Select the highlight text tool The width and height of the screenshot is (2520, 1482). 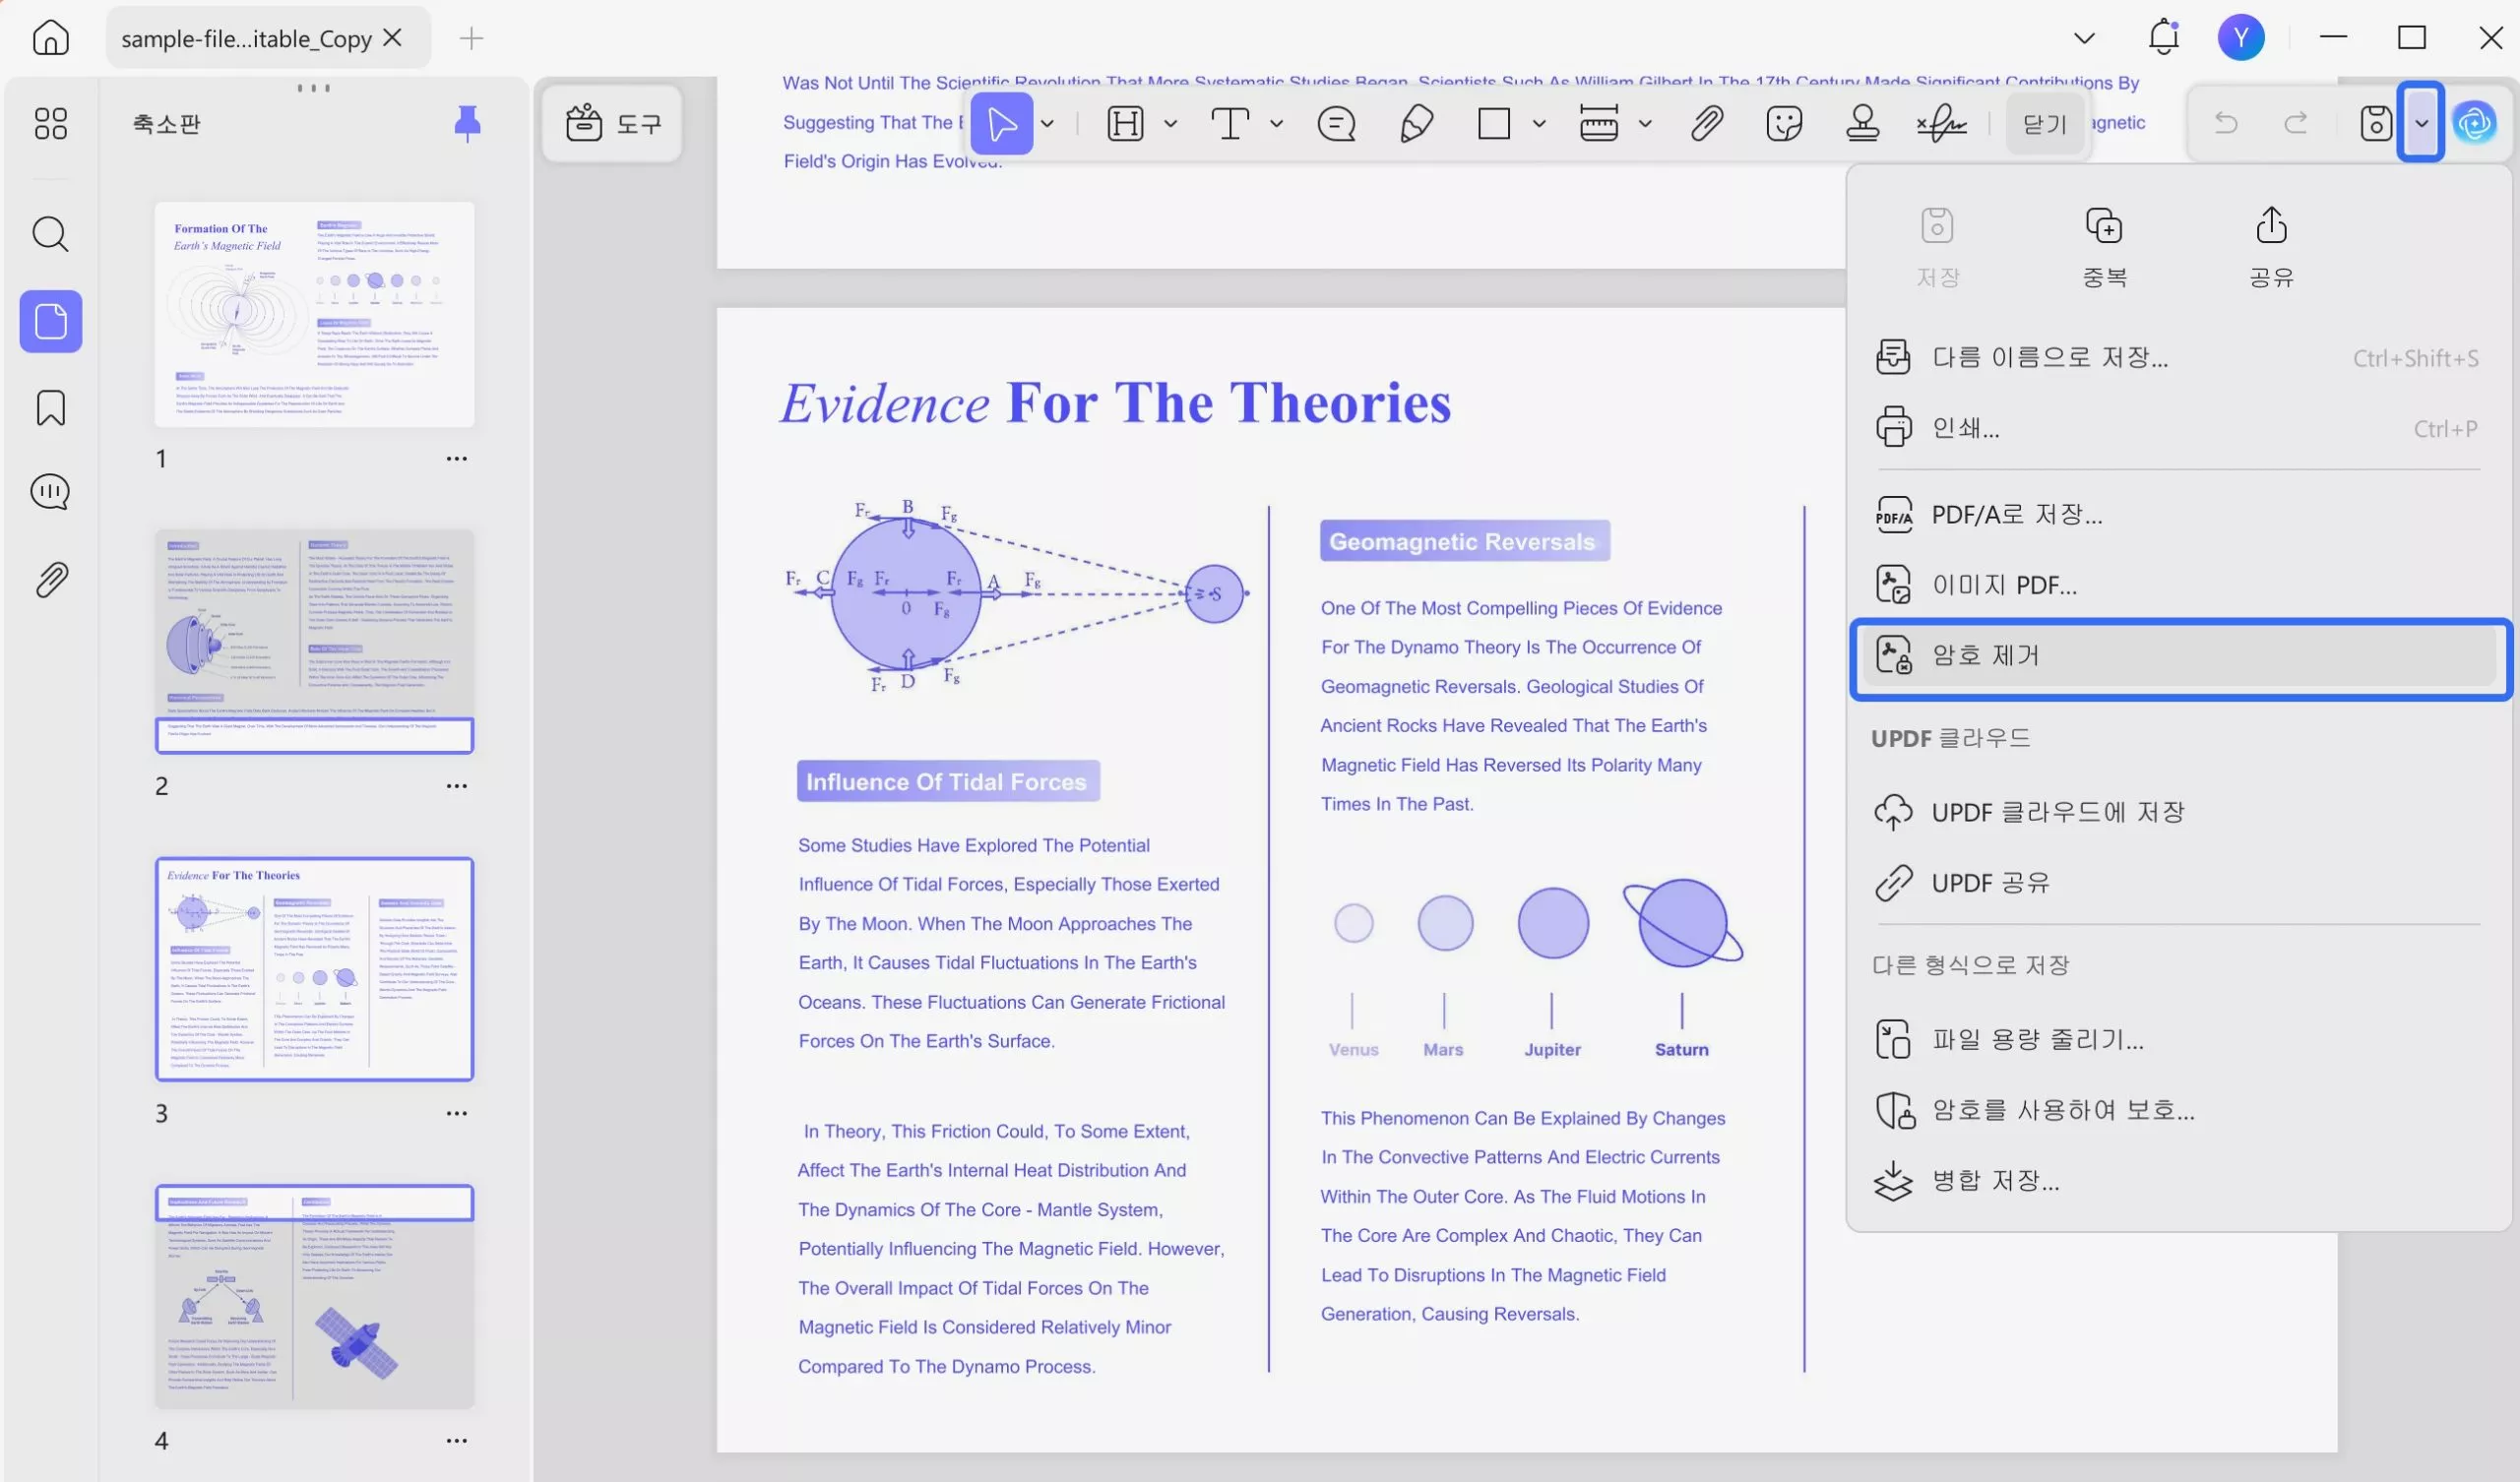point(1125,124)
